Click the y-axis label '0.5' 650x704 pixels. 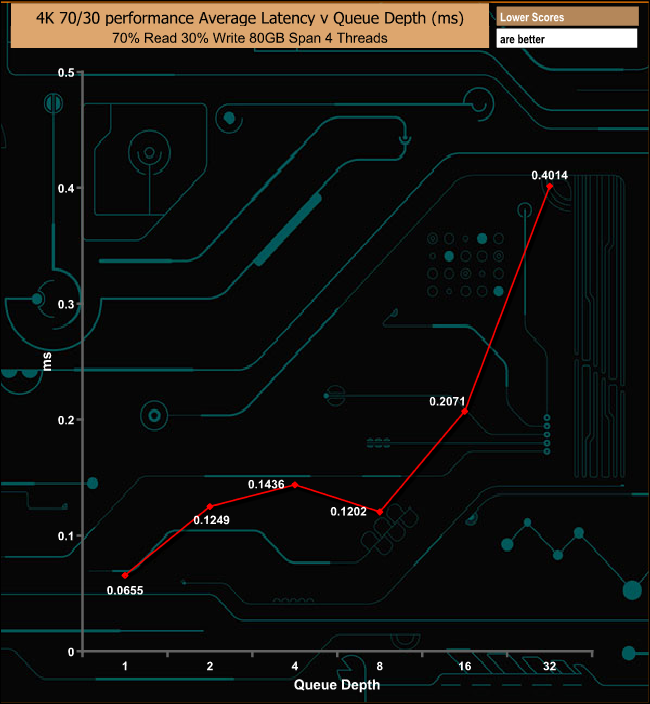coord(66,73)
